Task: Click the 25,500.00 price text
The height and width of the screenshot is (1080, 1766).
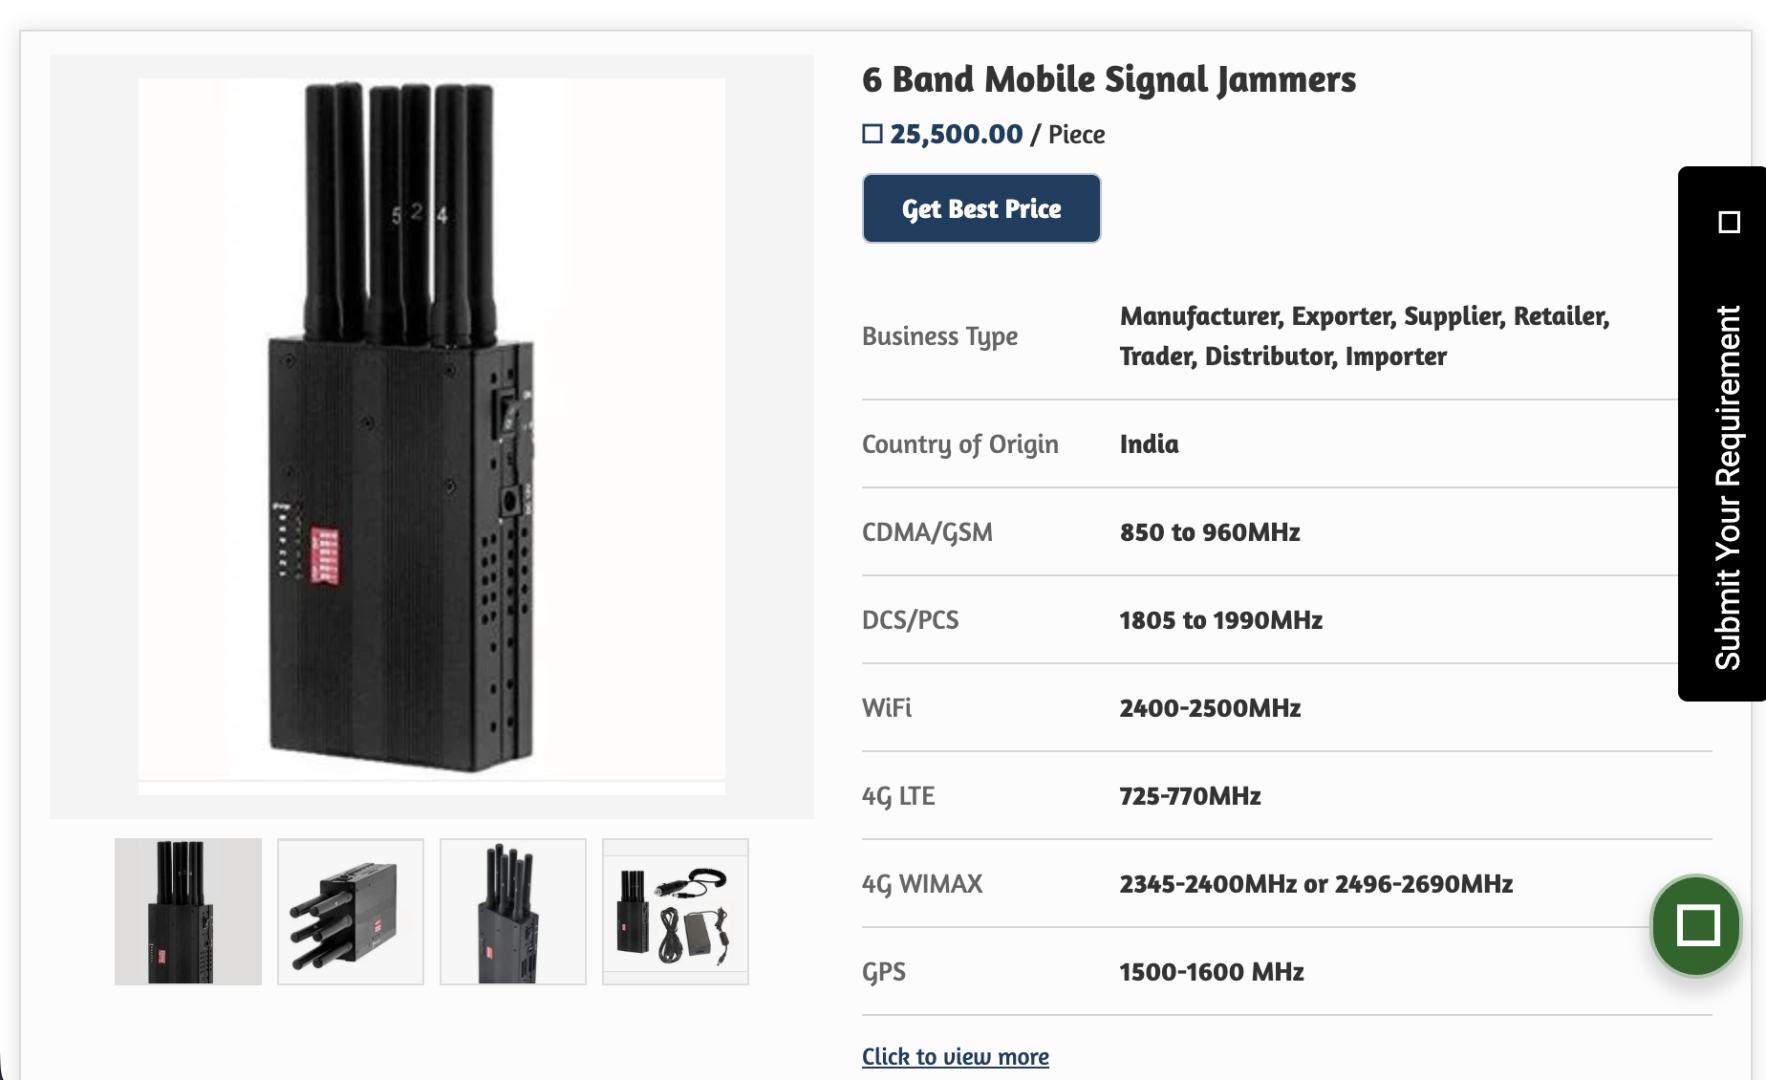Action: (956, 134)
